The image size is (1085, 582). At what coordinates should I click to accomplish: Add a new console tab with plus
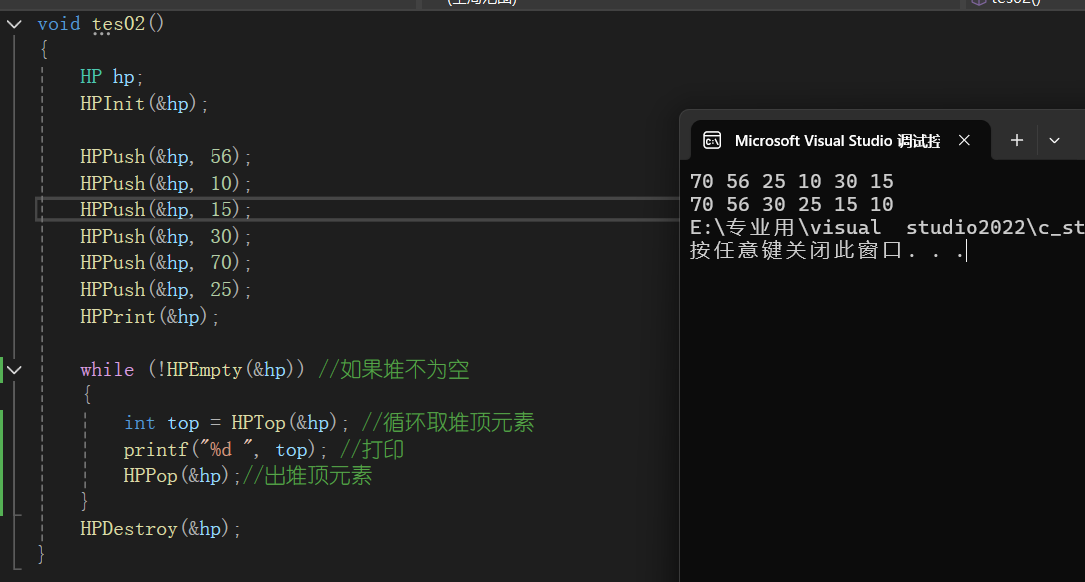[1016, 140]
